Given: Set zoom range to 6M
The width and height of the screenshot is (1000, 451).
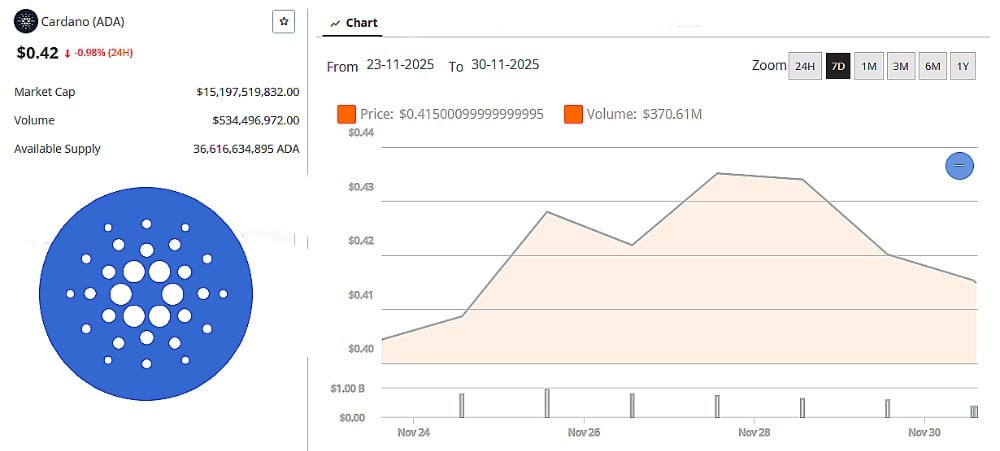Looking at the screenshot, I should point(932,66).
